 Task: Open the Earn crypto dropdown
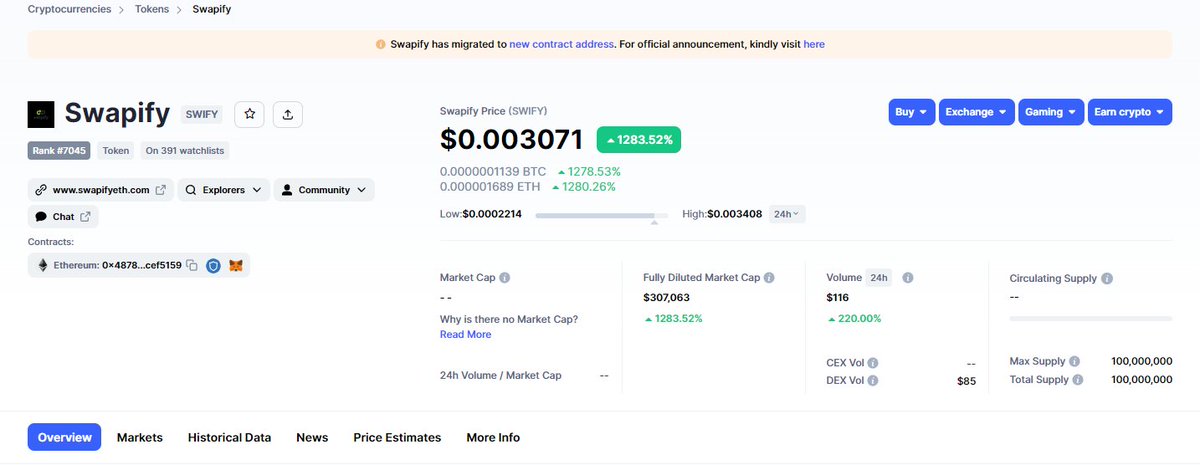pyautogui.click(x=1130, y=112)
